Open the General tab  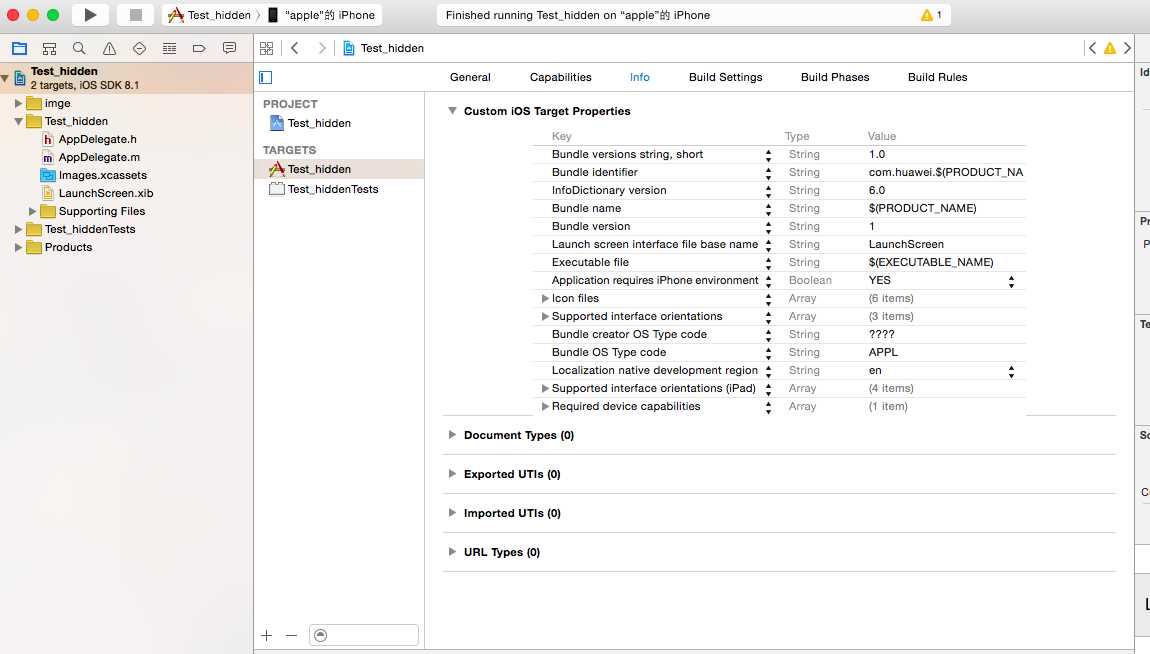[x=470, y=77]
